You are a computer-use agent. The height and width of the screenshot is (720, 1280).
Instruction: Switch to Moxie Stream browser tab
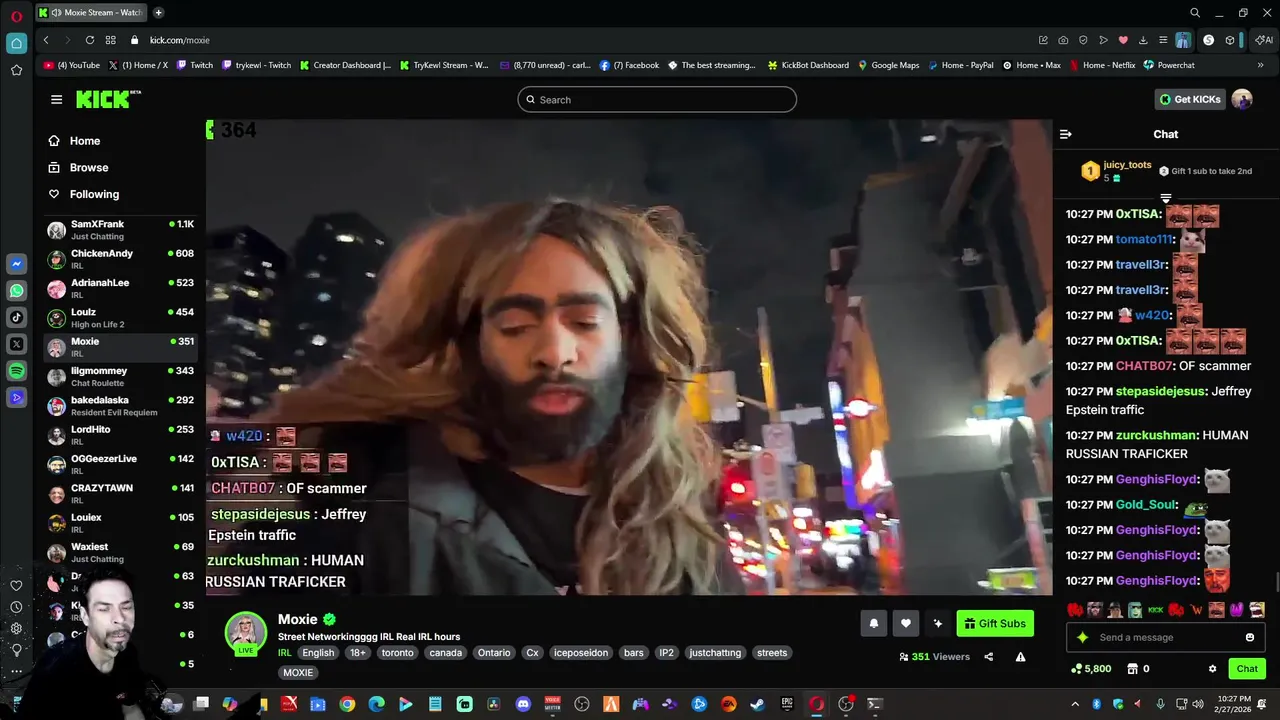pos(90,13)
